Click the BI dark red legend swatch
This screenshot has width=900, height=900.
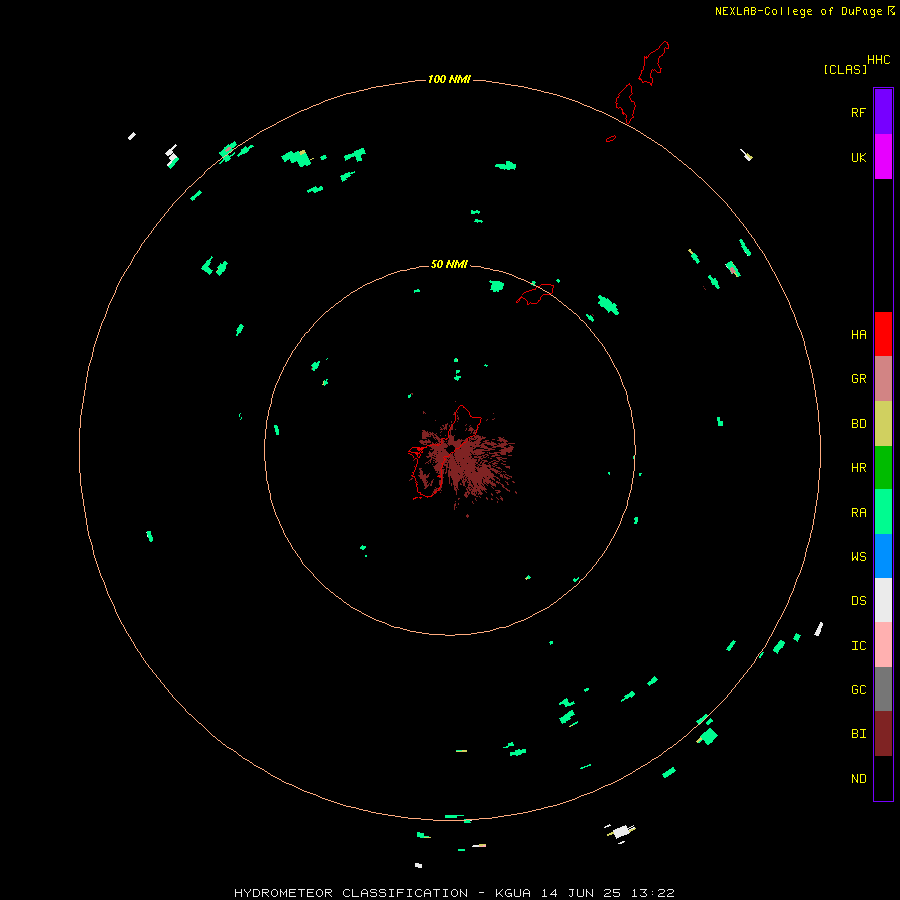[x=883, y=734]
